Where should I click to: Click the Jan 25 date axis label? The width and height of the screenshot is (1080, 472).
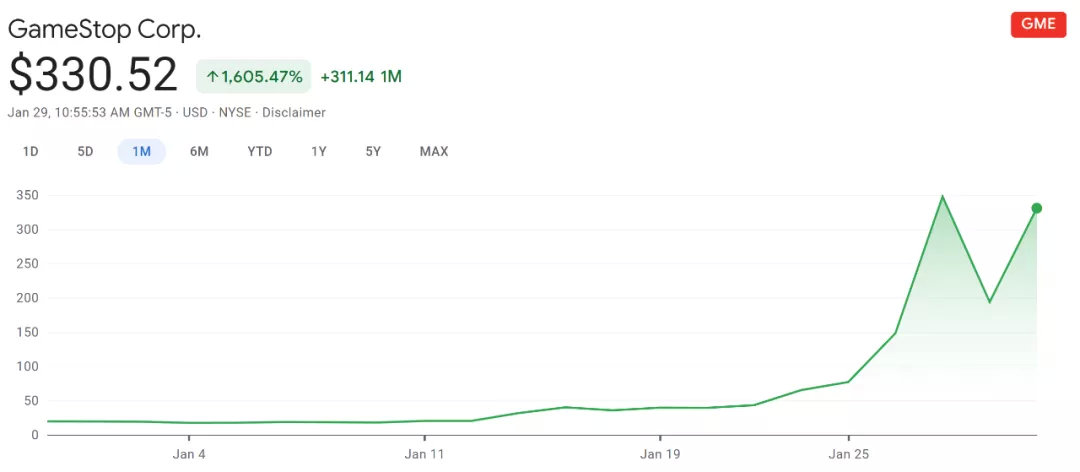(848, 454)
